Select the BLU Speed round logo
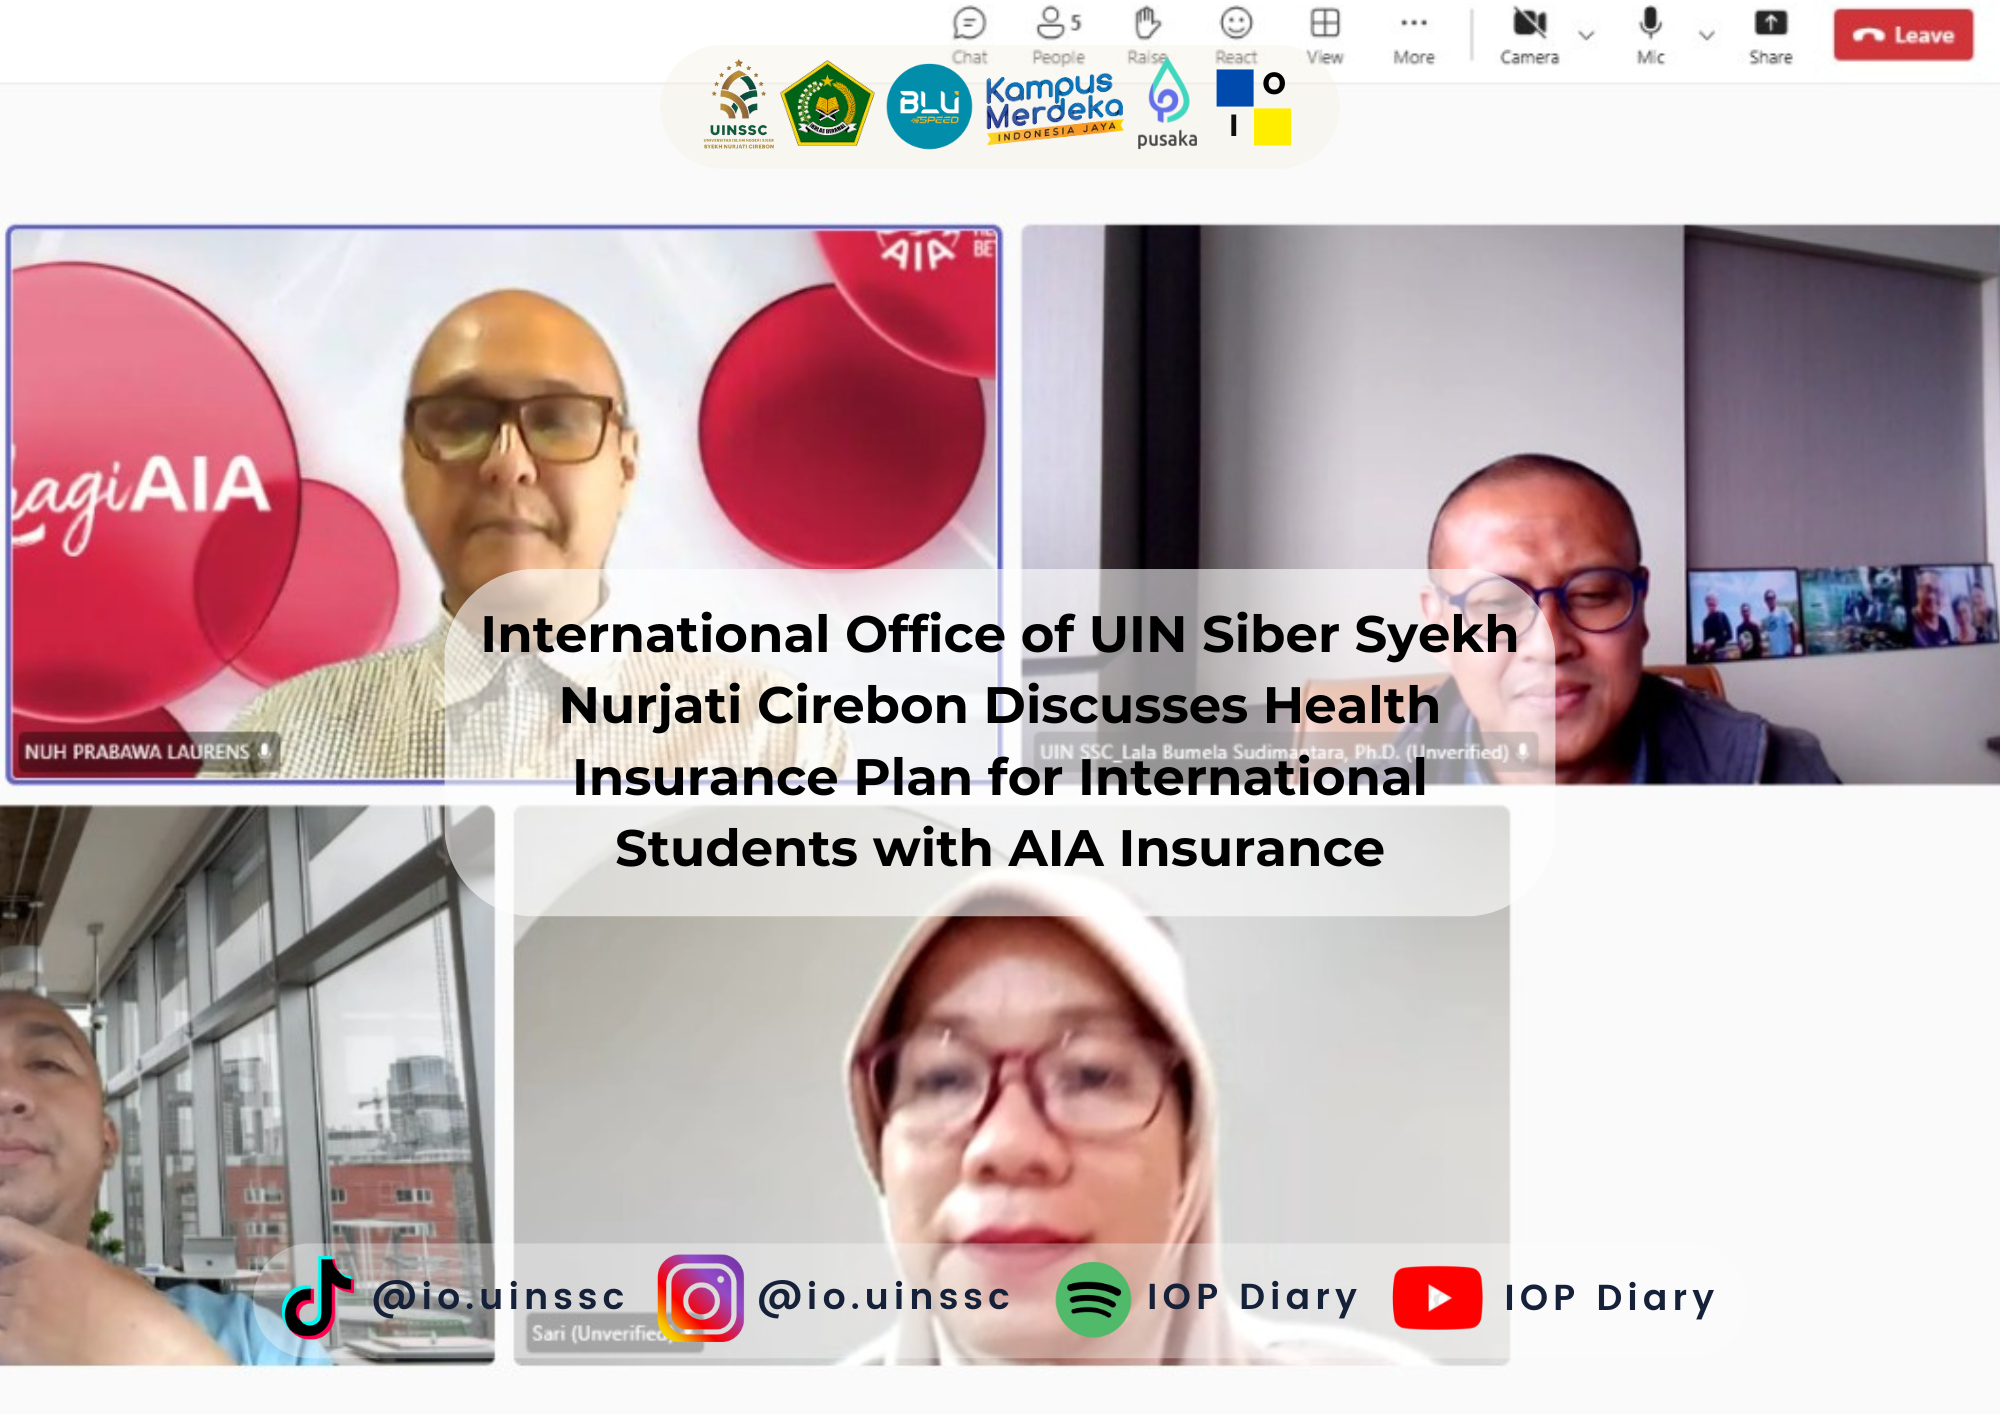The width and height of the screenshot is (2000, 1414). pos(929,106)
